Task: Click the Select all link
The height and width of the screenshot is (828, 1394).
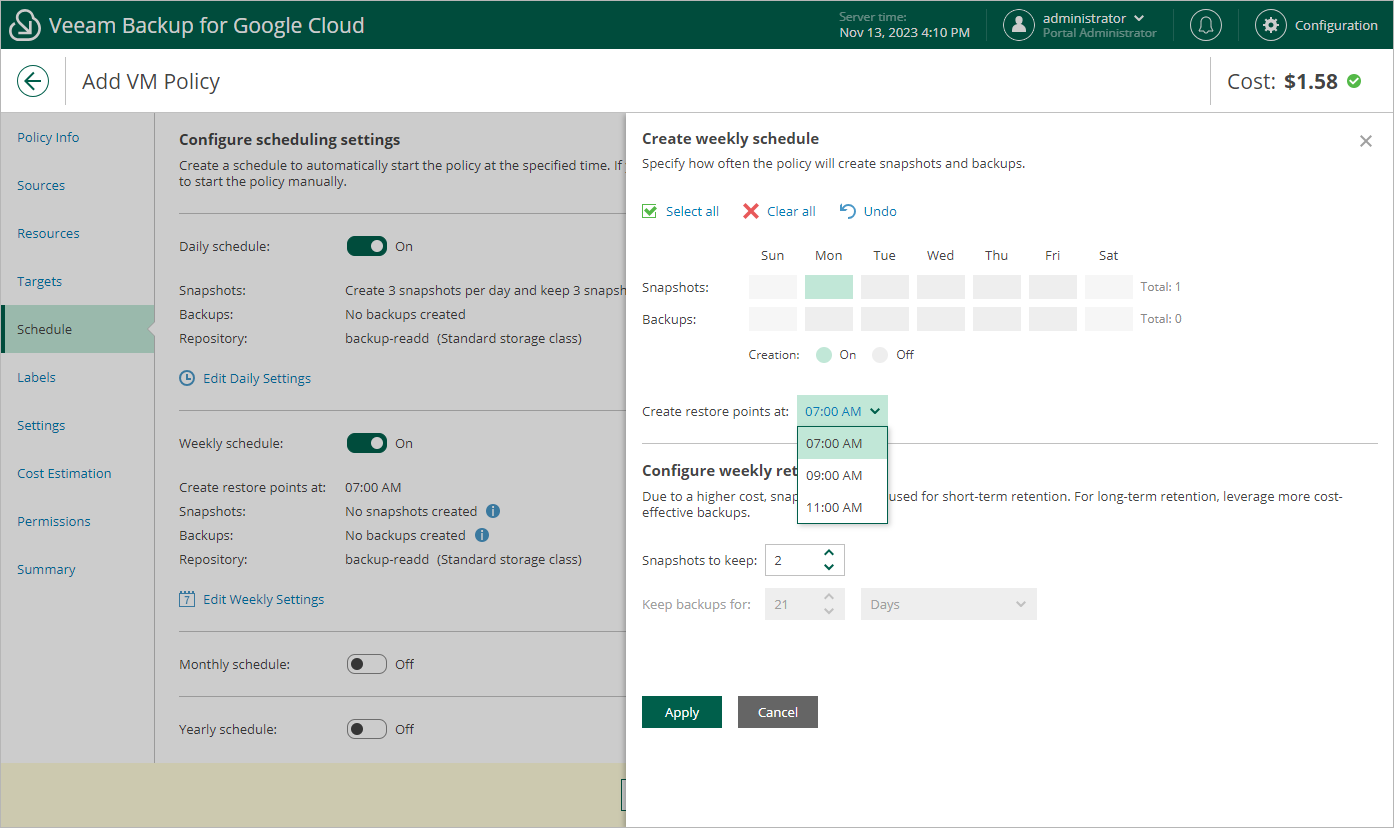Action: coord(692,211)
